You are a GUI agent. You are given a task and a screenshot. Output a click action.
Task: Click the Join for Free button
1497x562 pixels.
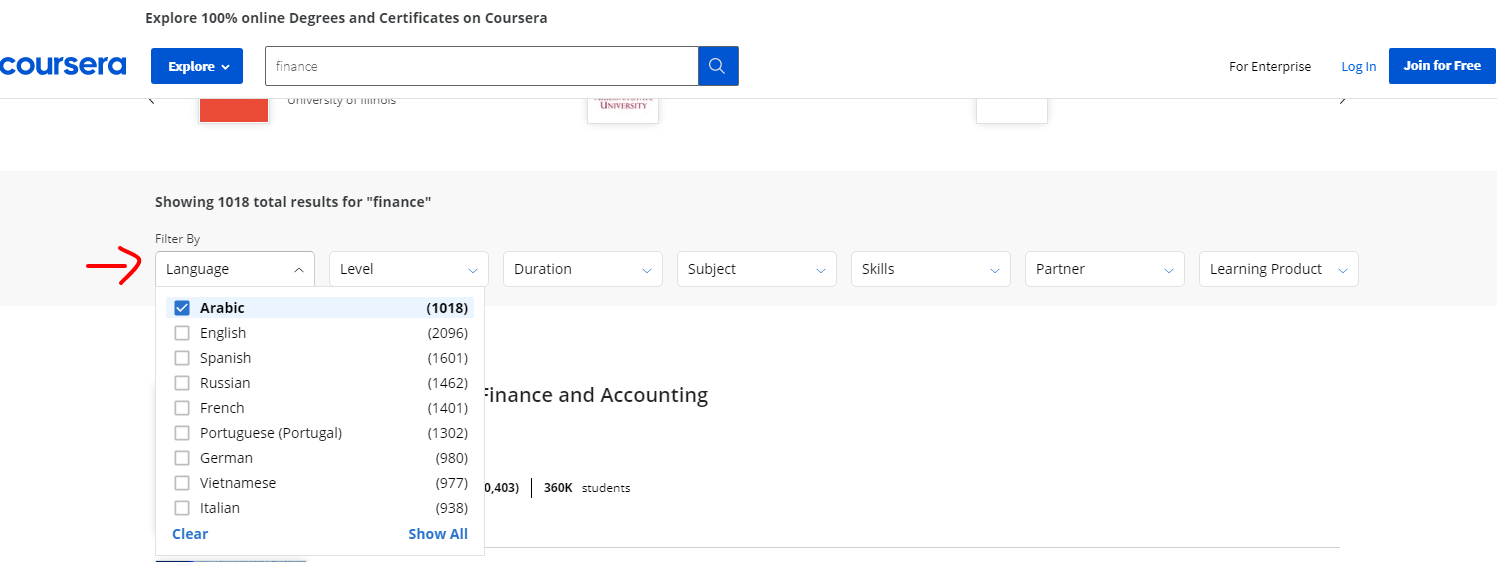pos(1442,66)
